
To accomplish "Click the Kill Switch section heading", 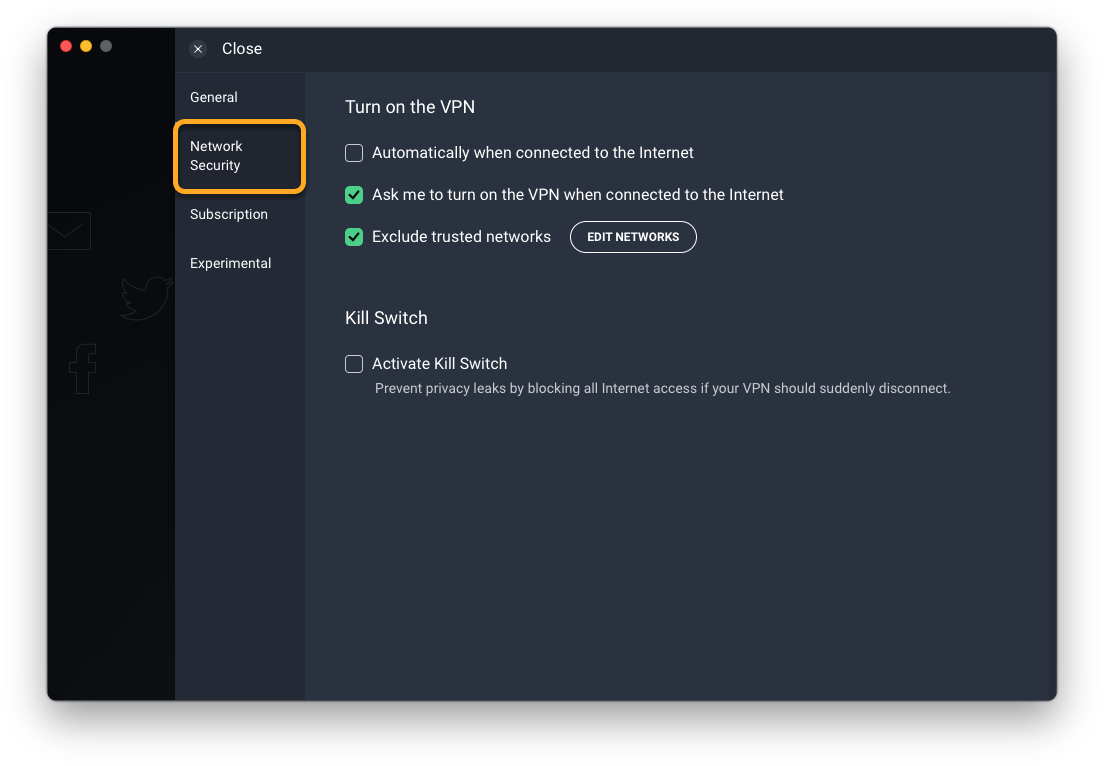I will click(x=386, y=318).
